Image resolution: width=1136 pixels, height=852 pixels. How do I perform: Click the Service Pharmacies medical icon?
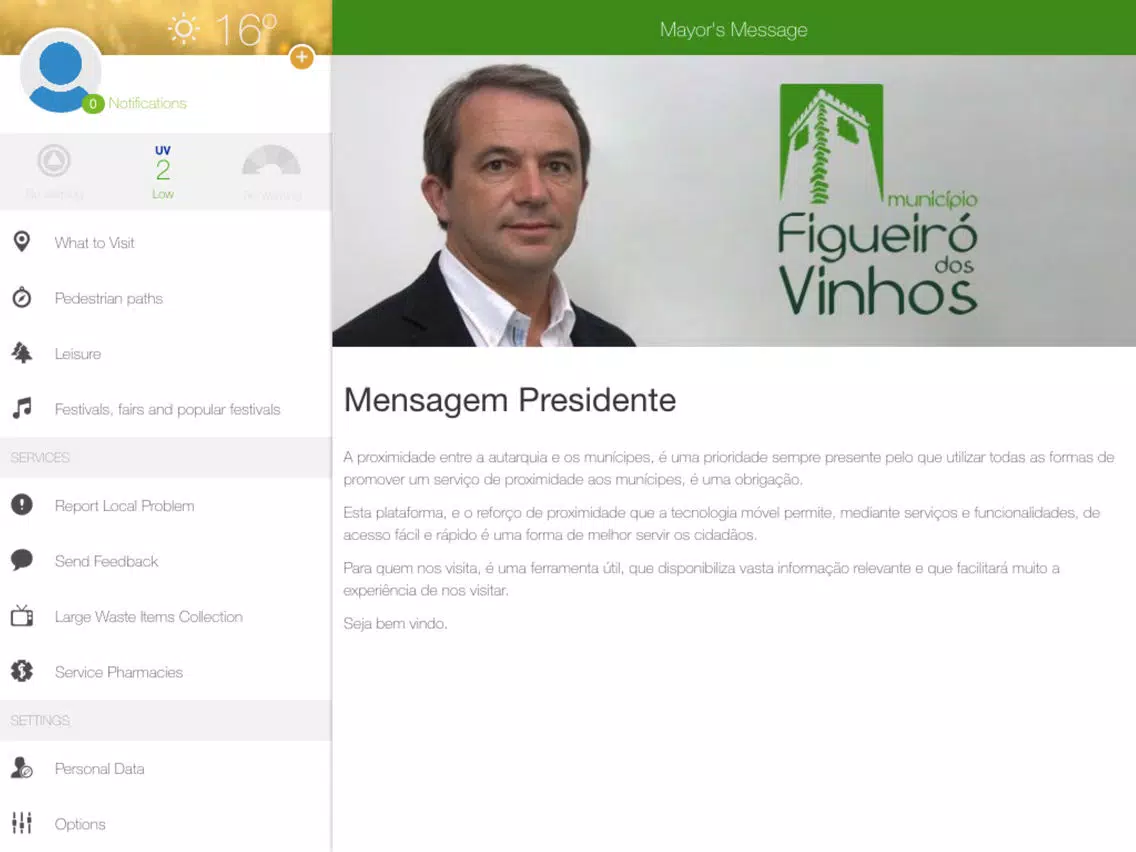pos(22,672)
